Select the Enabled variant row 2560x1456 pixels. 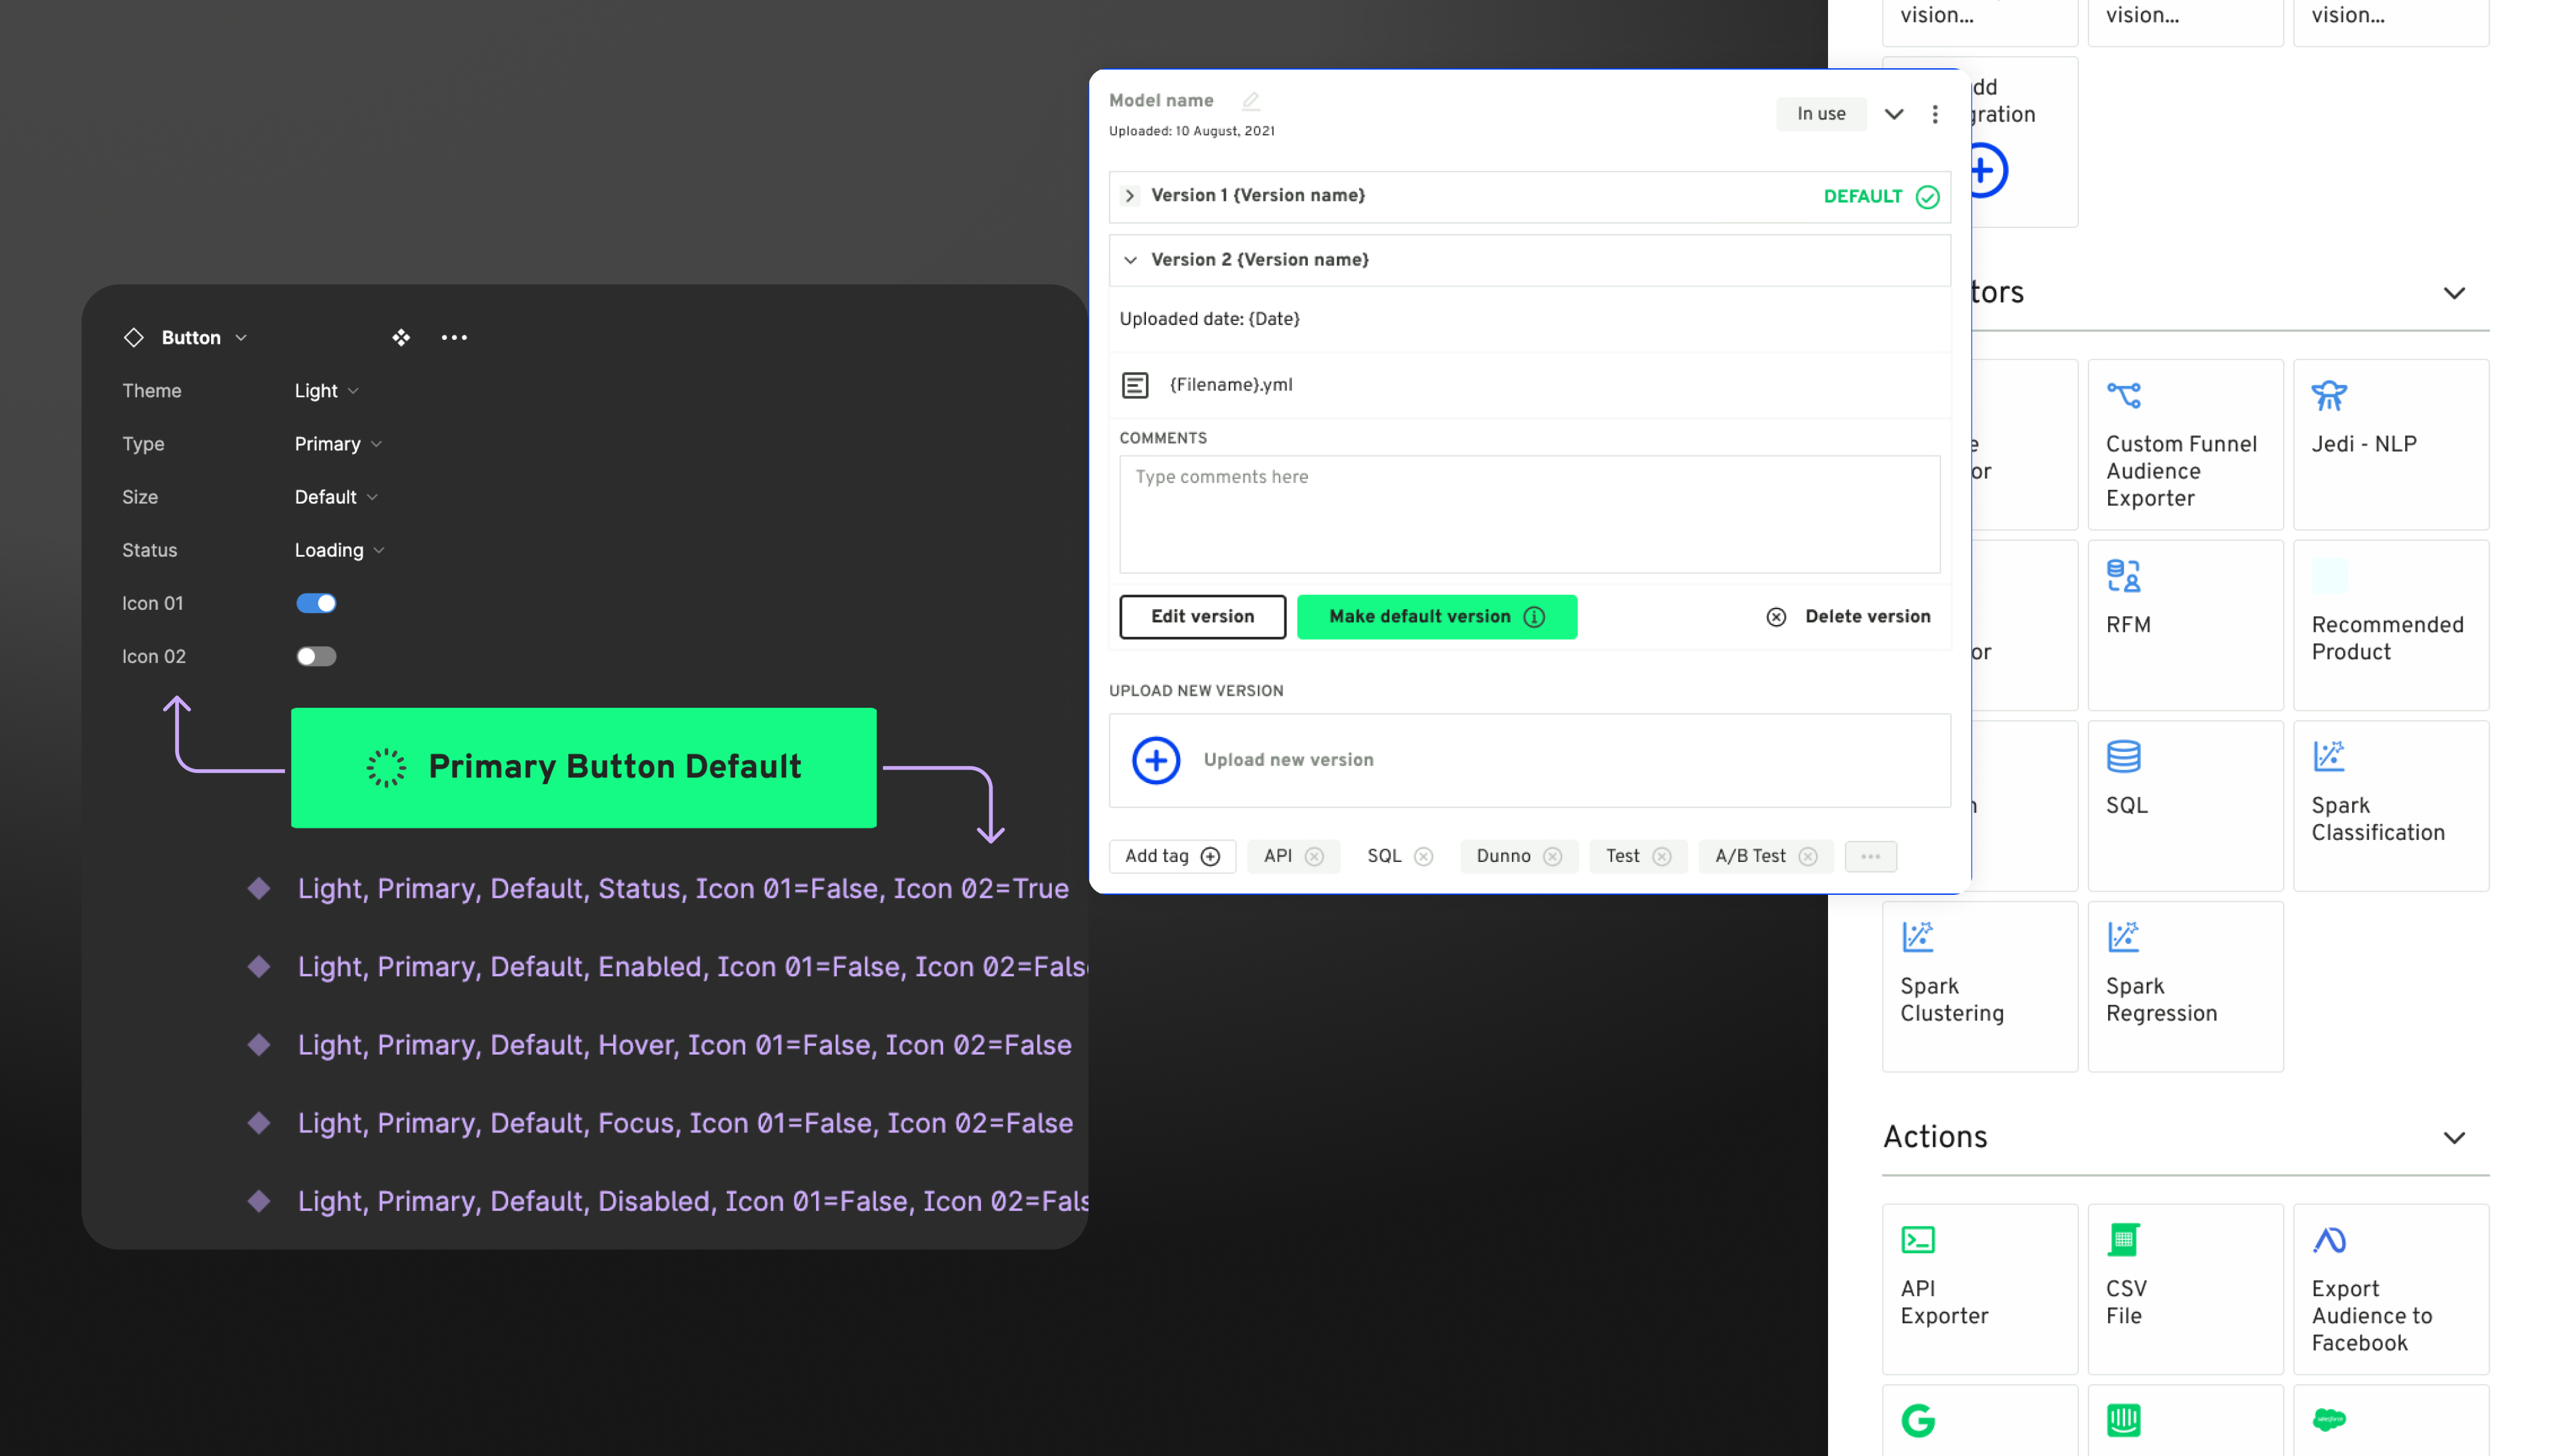[x=667, y=967]
